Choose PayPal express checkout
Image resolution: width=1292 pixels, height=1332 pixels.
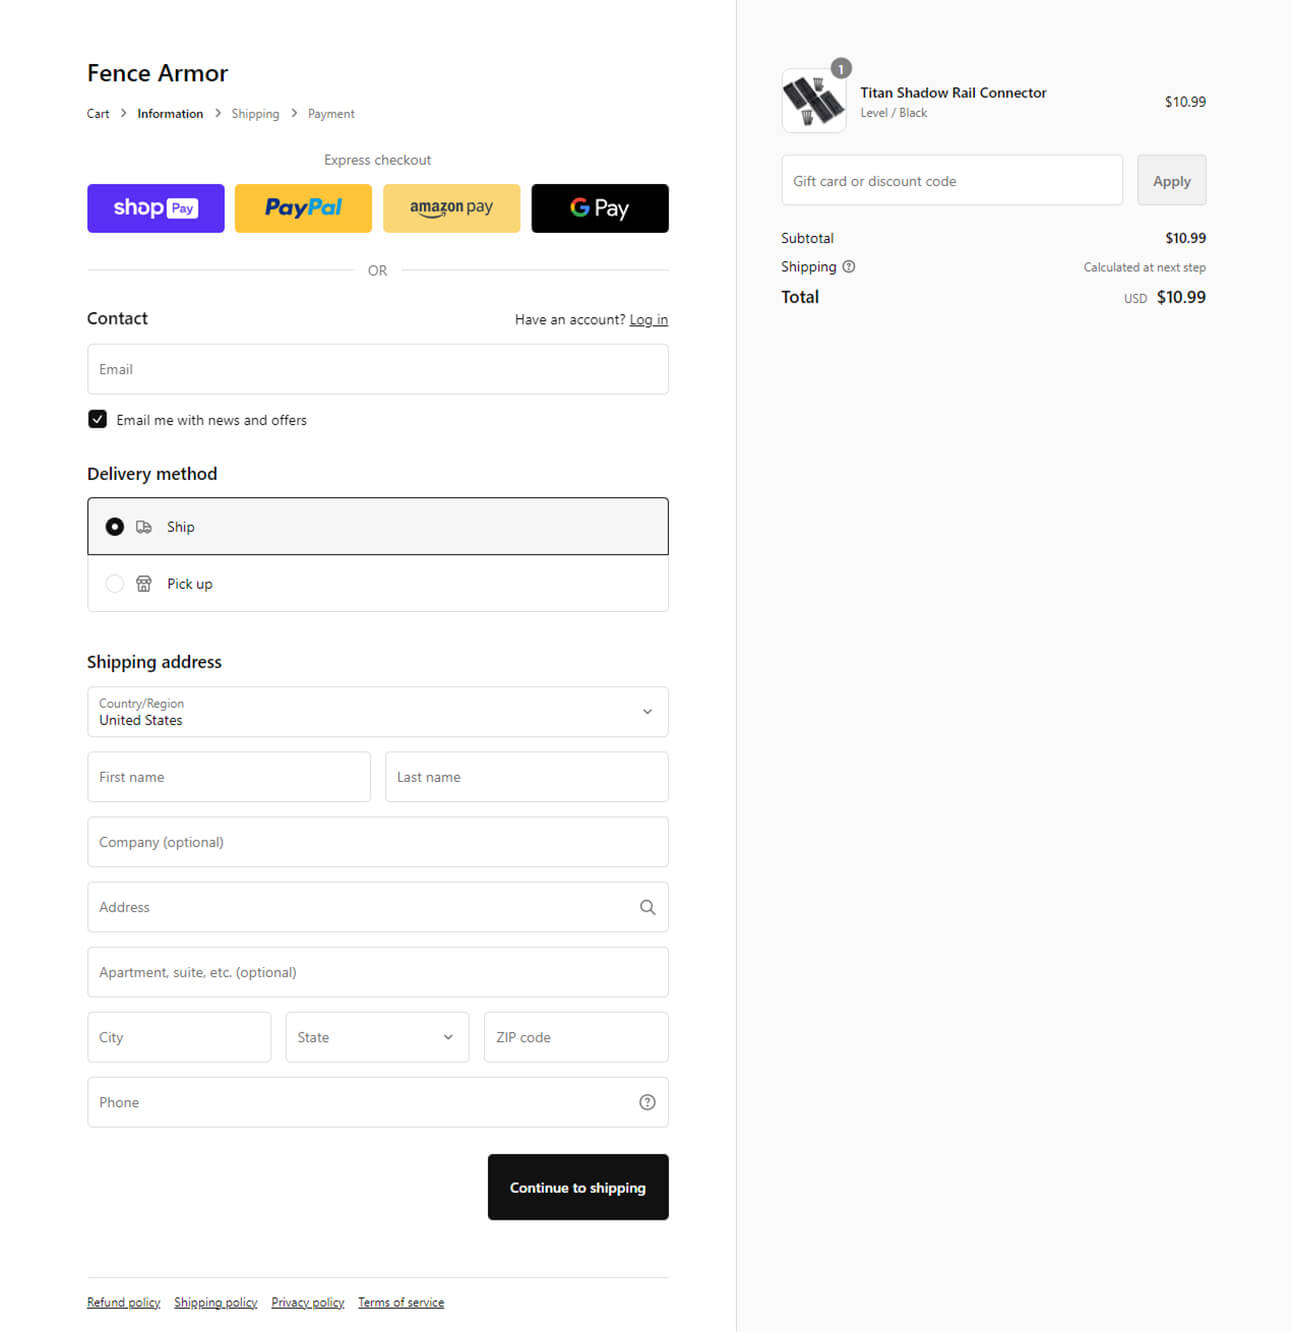(x=303, y=208)
